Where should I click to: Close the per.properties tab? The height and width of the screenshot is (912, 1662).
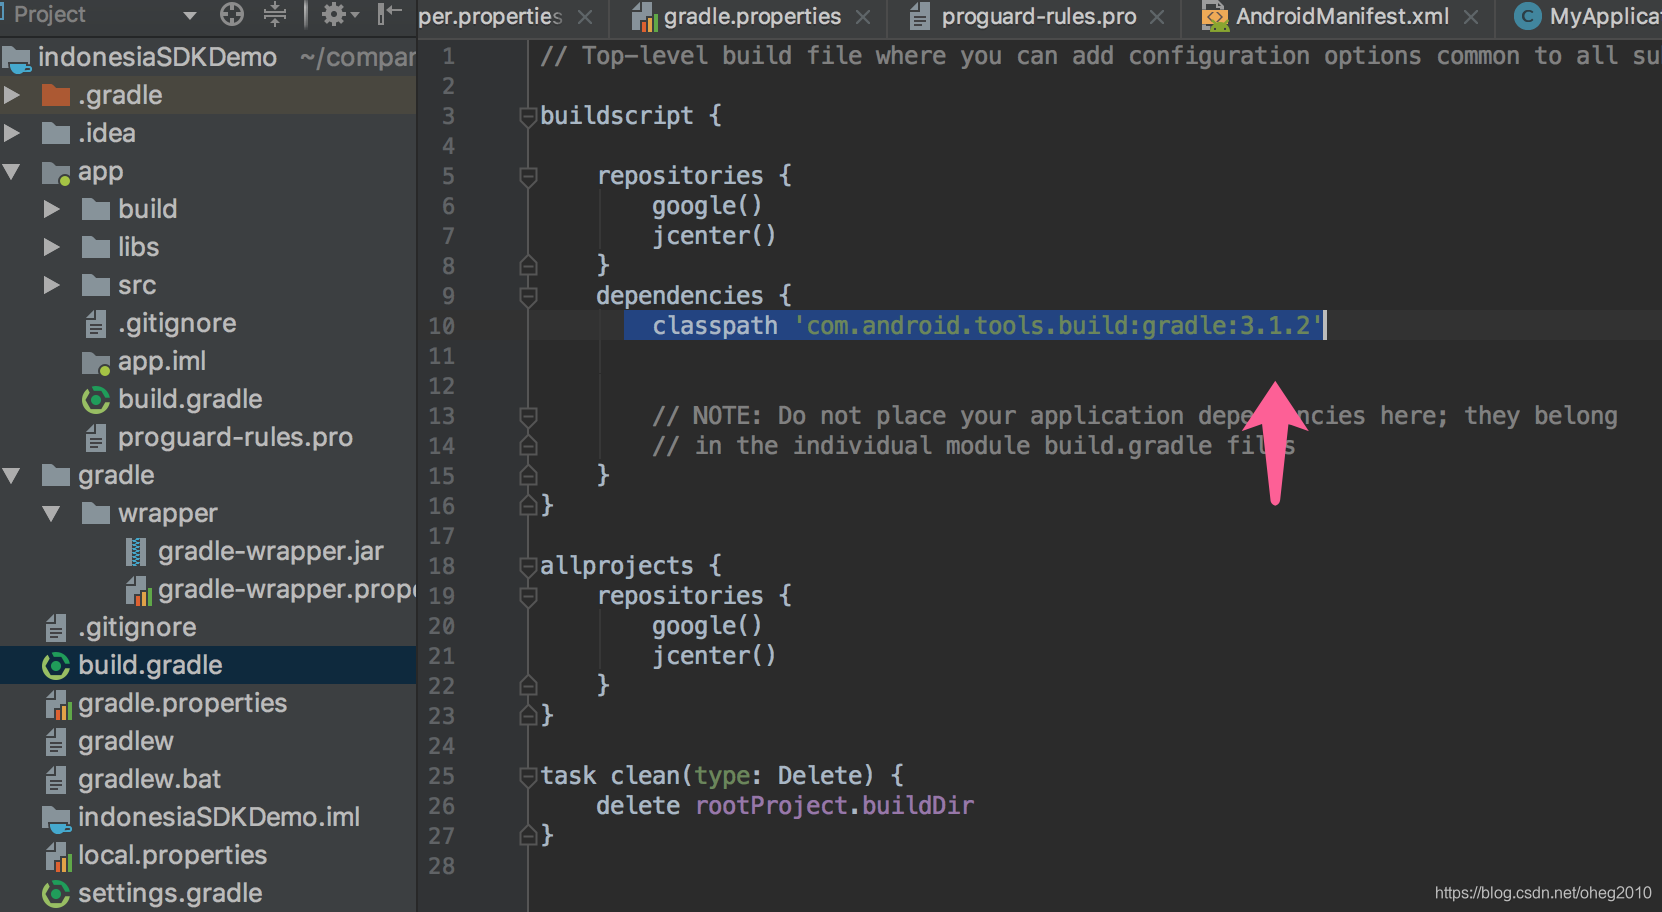[x=585, y=17]
